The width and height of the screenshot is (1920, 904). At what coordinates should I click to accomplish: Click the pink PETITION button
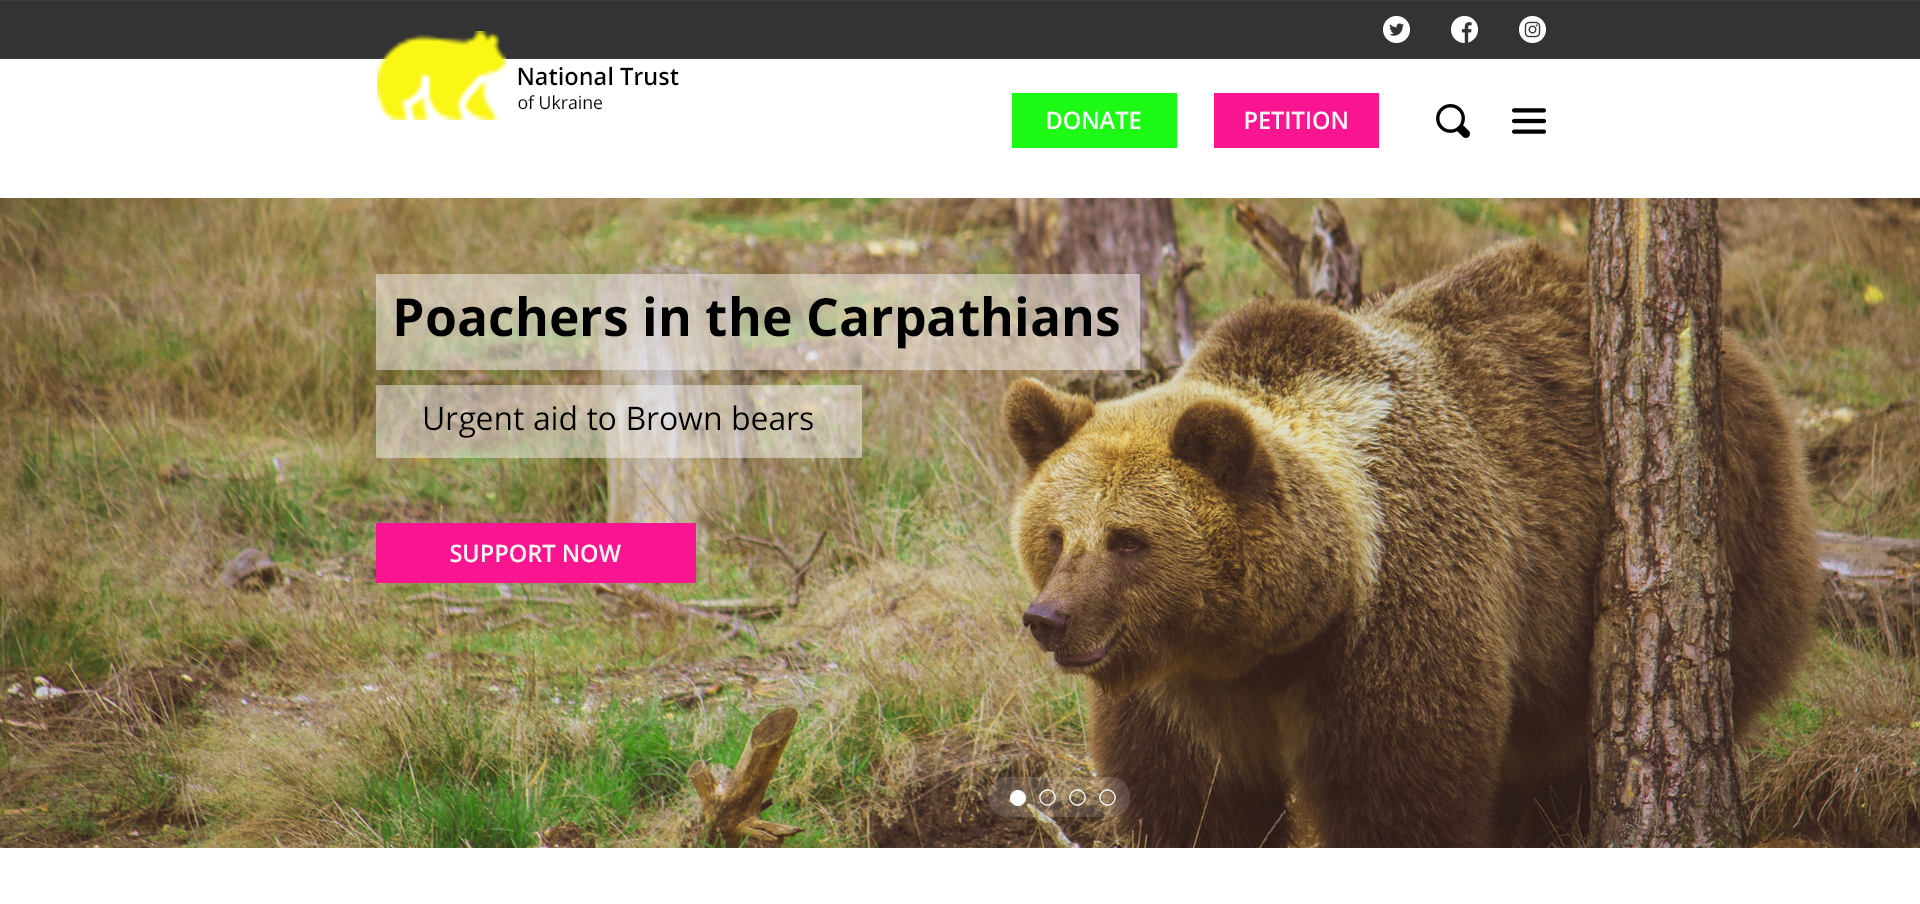click(x=1296, y=121)
